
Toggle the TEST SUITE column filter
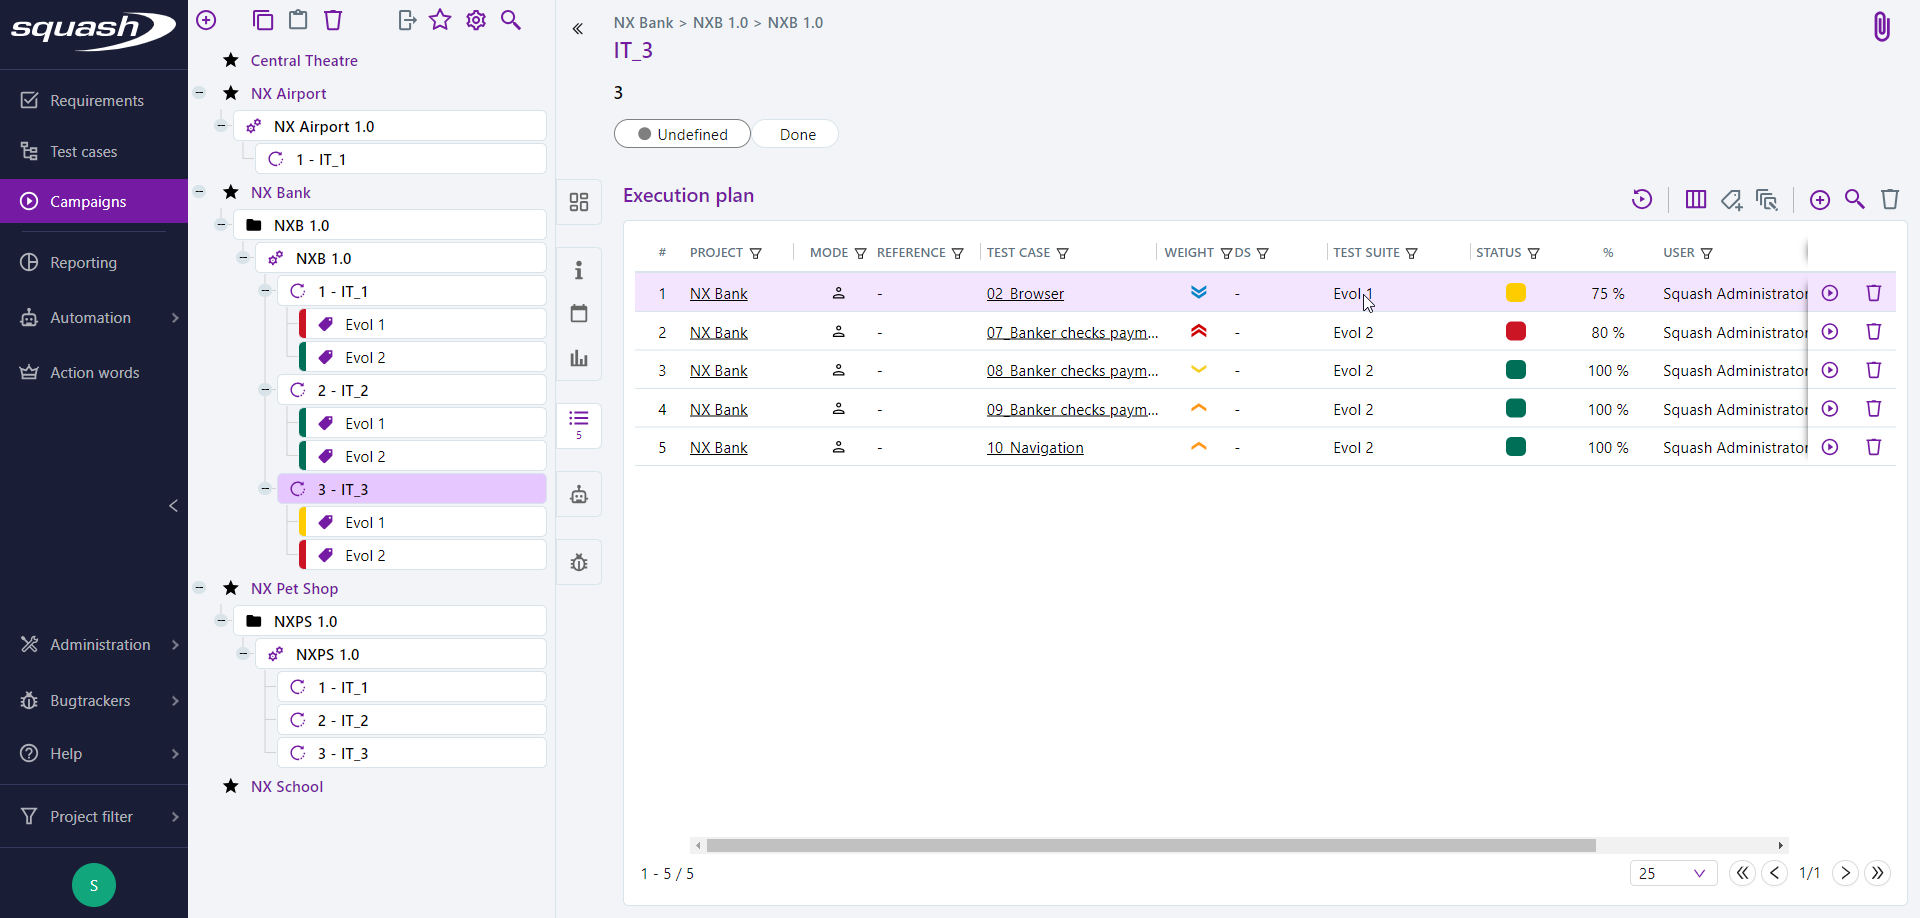pyautogui.click(x=1412, y=253)
